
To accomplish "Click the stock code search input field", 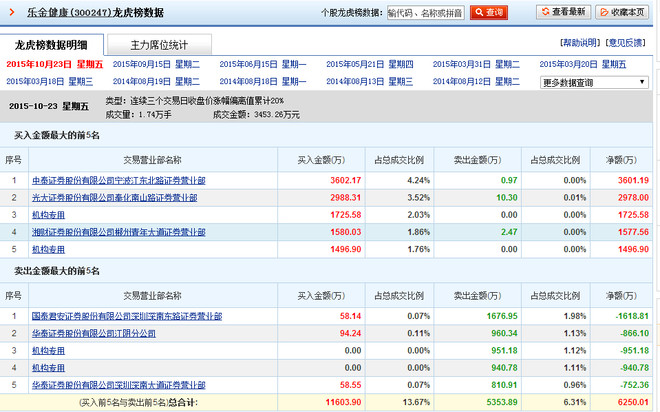I will point(427,12).
